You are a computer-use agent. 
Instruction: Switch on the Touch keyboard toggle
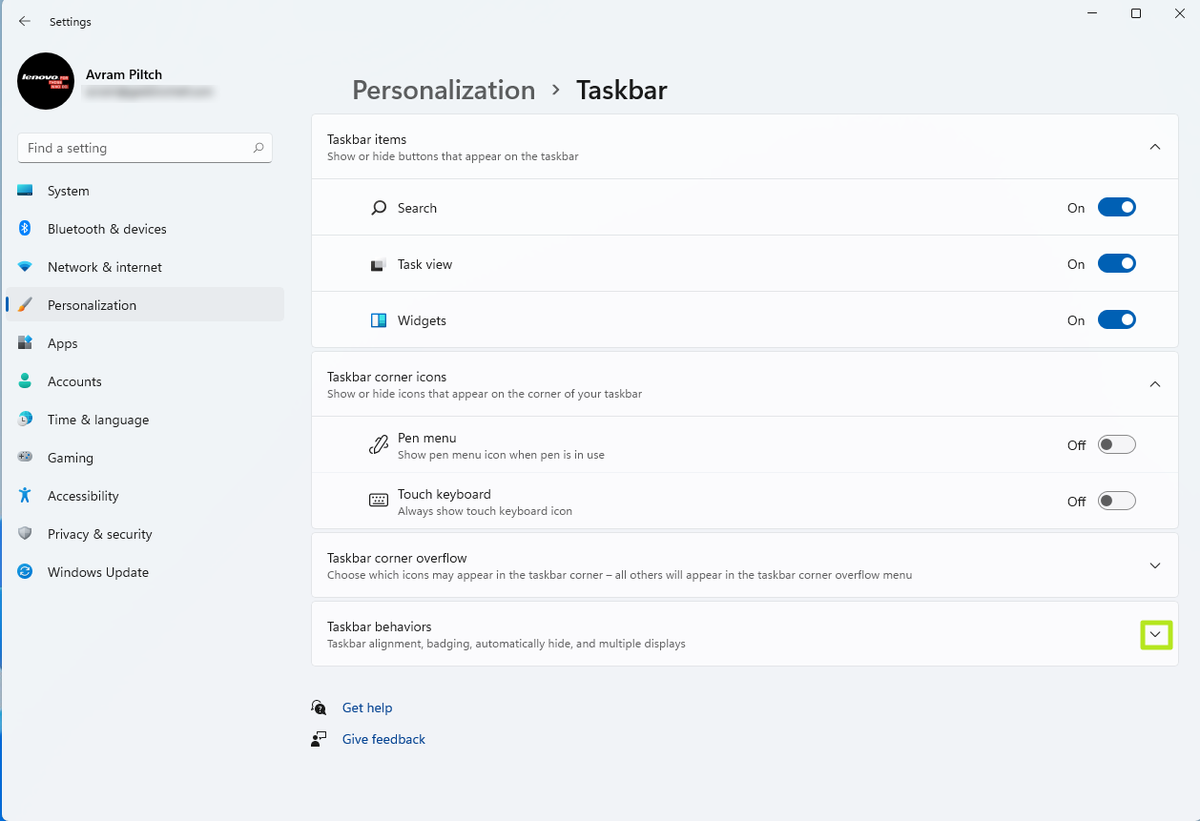tap(1116, 501)
